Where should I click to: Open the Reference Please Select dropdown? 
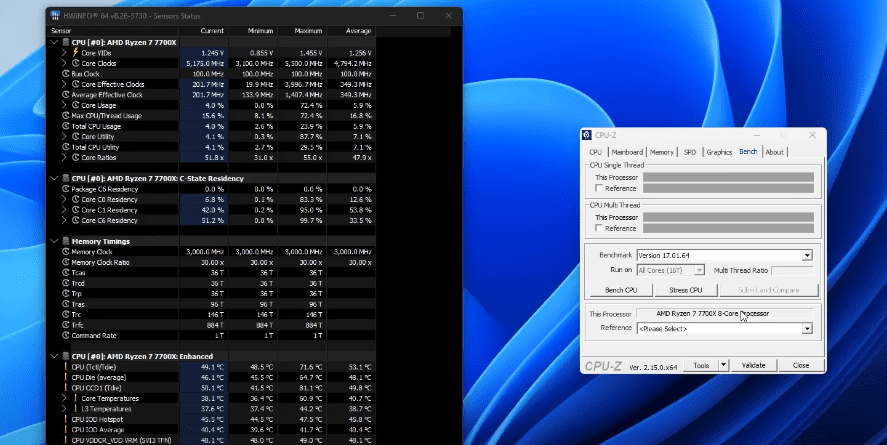point(806,328)
